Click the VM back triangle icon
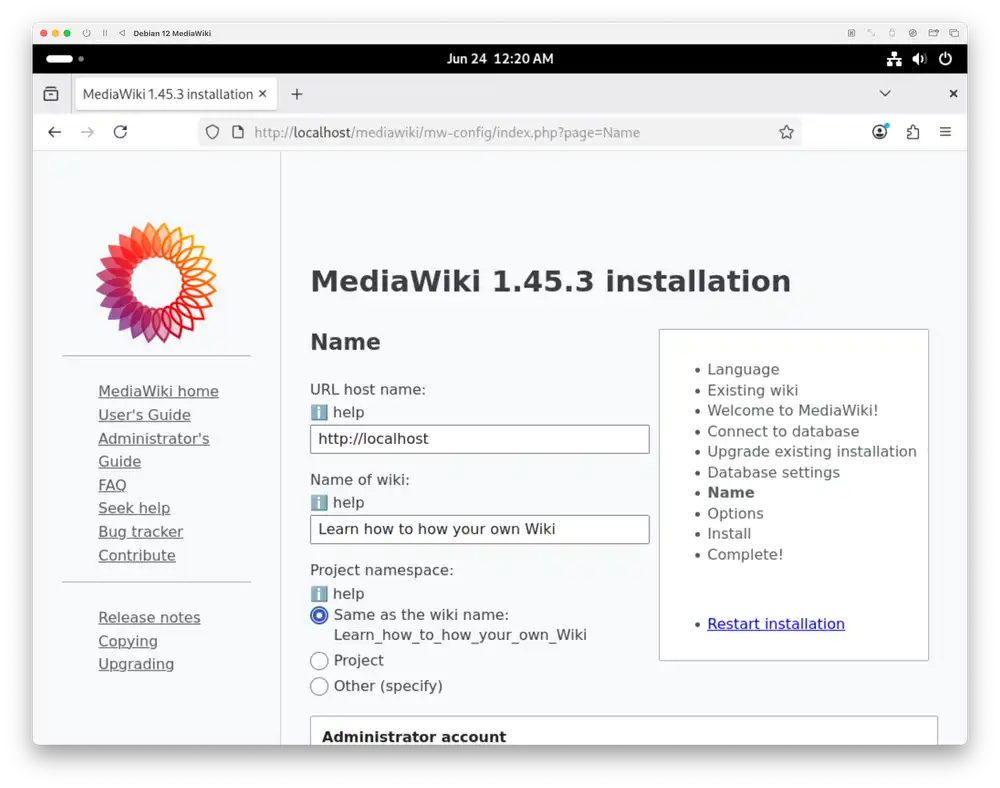The height and width of the screenshot is (788, 1000). pyautogui.click(x=122, y=33)
